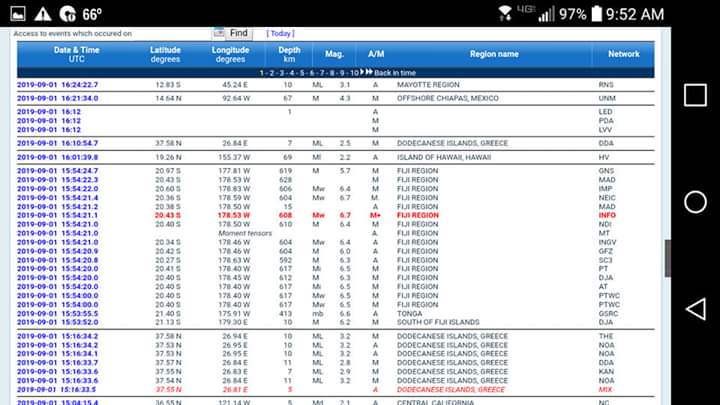This screenshot has width=720, height=405.
Task: Click the Mag. column header
Action: tap(334, 54)
